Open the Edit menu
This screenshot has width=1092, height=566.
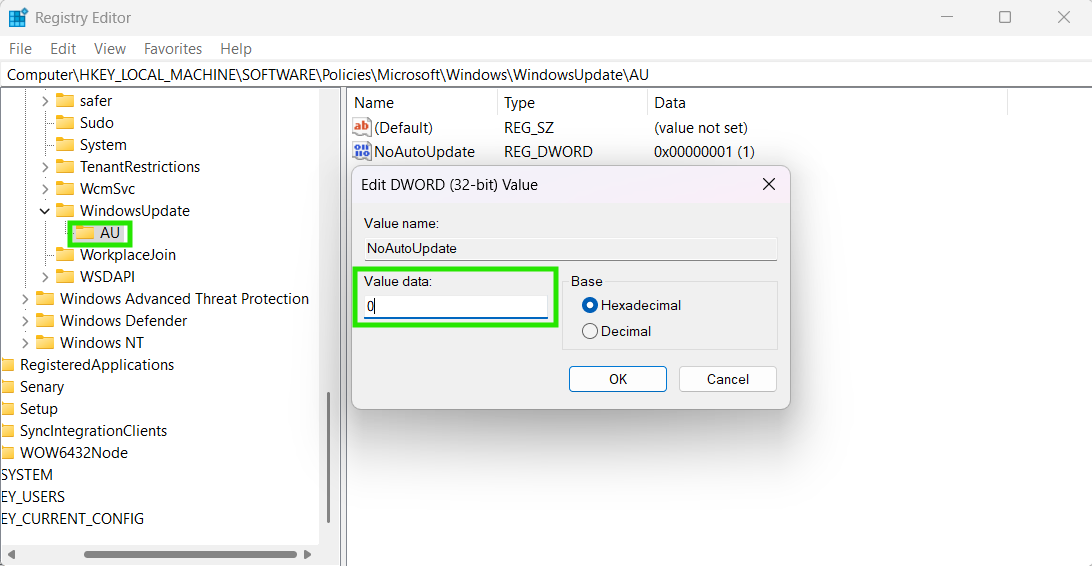[63, 49]
